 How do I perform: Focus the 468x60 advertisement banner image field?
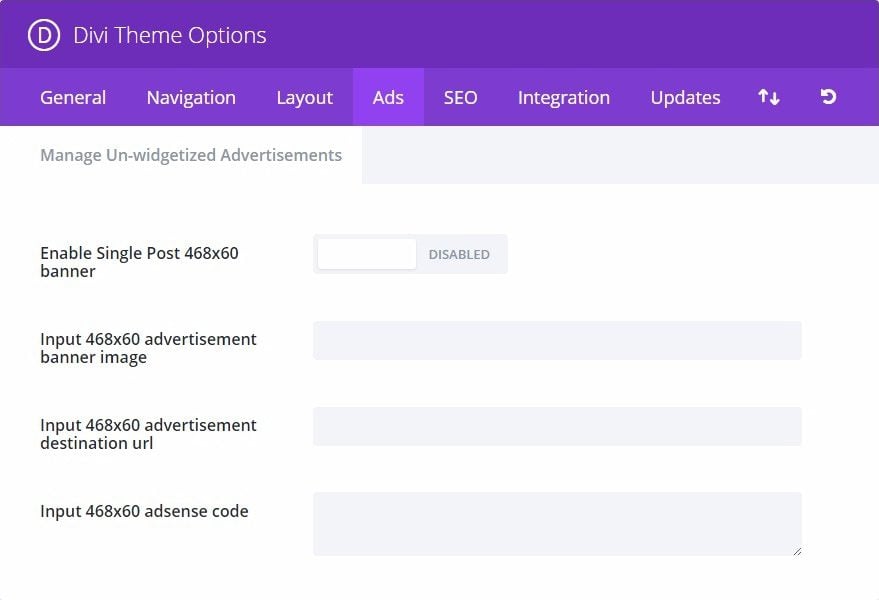[x=557, y=340]
